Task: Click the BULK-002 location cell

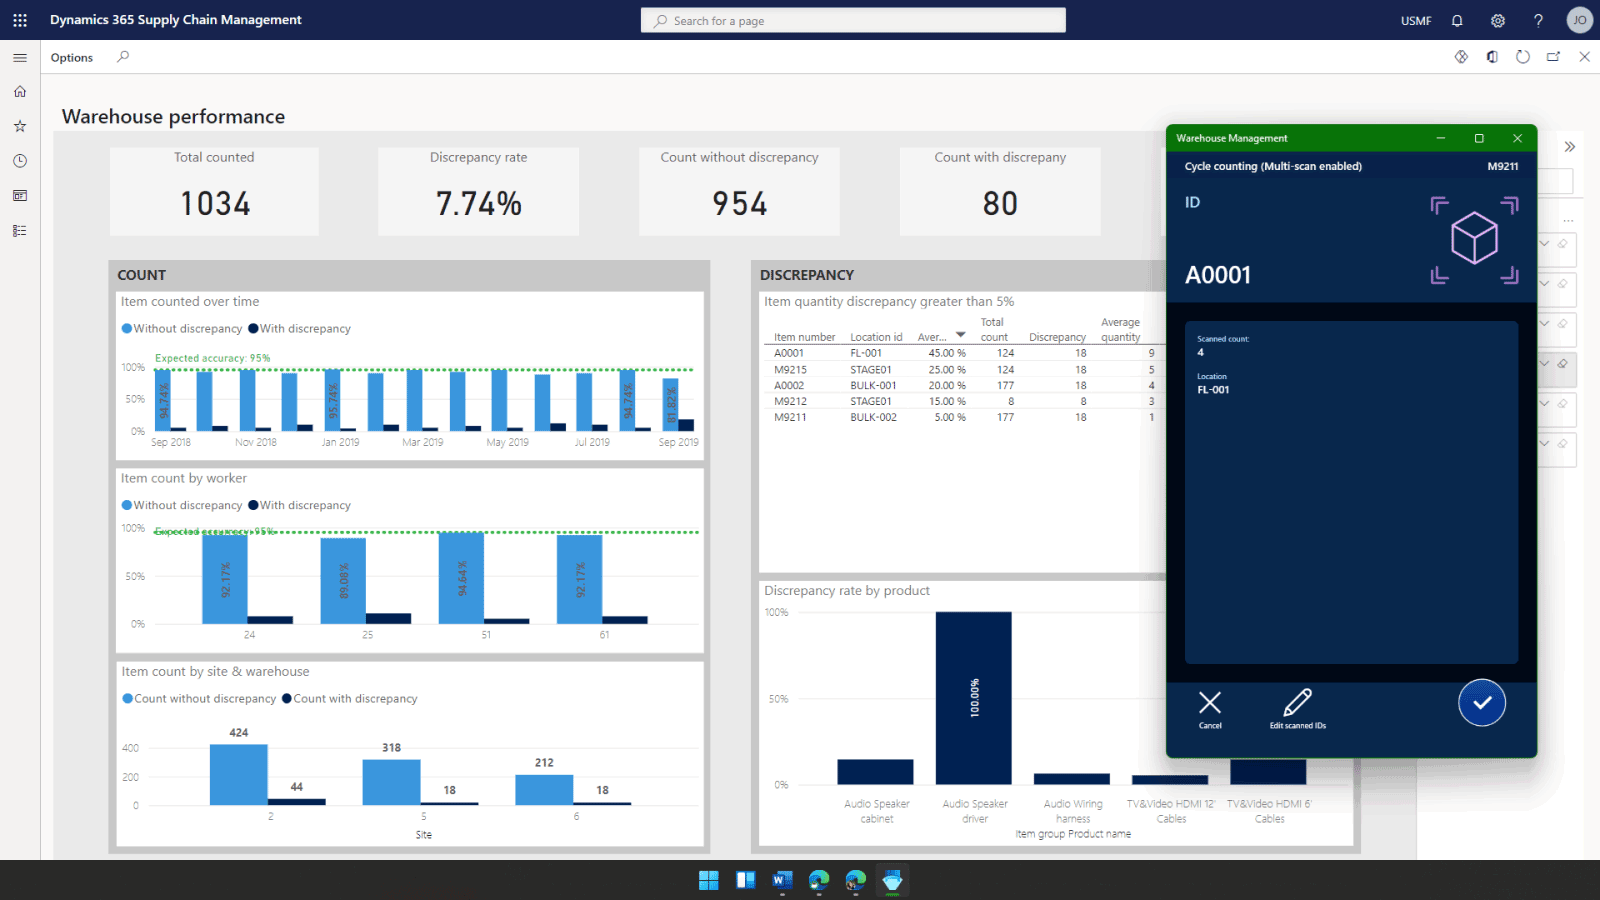Action: click(x=873, y=417)
